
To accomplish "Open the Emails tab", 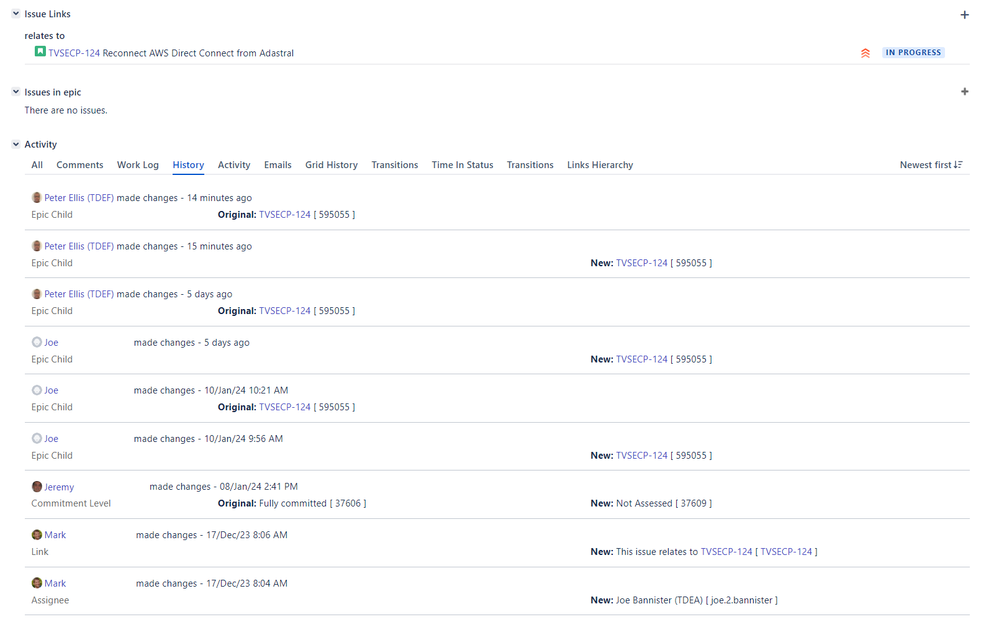I will [x=278, y=164].
